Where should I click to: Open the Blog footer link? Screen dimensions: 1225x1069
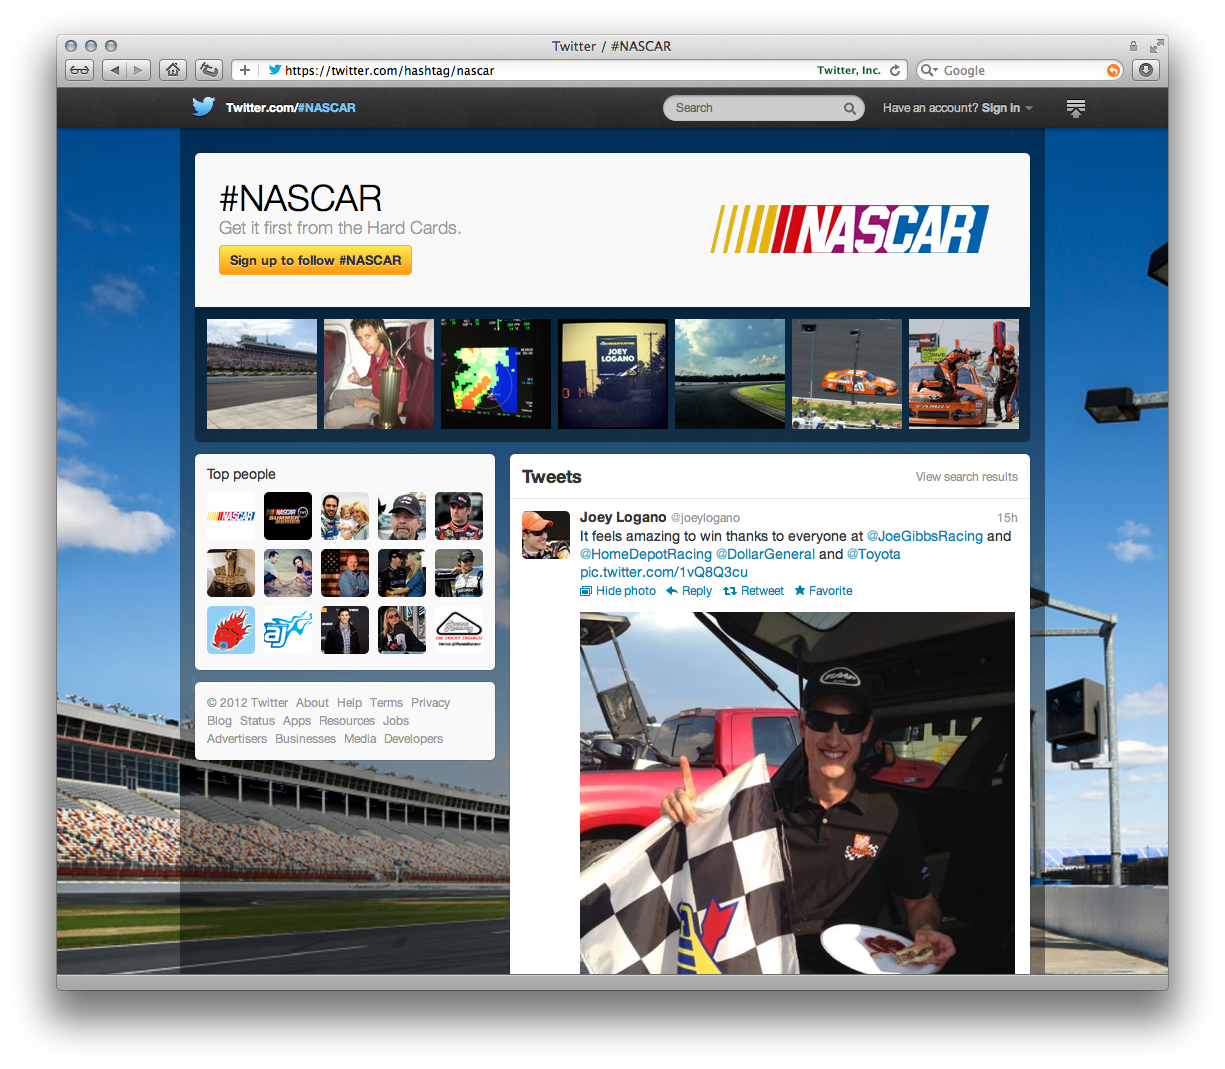(x=219, y=721)
